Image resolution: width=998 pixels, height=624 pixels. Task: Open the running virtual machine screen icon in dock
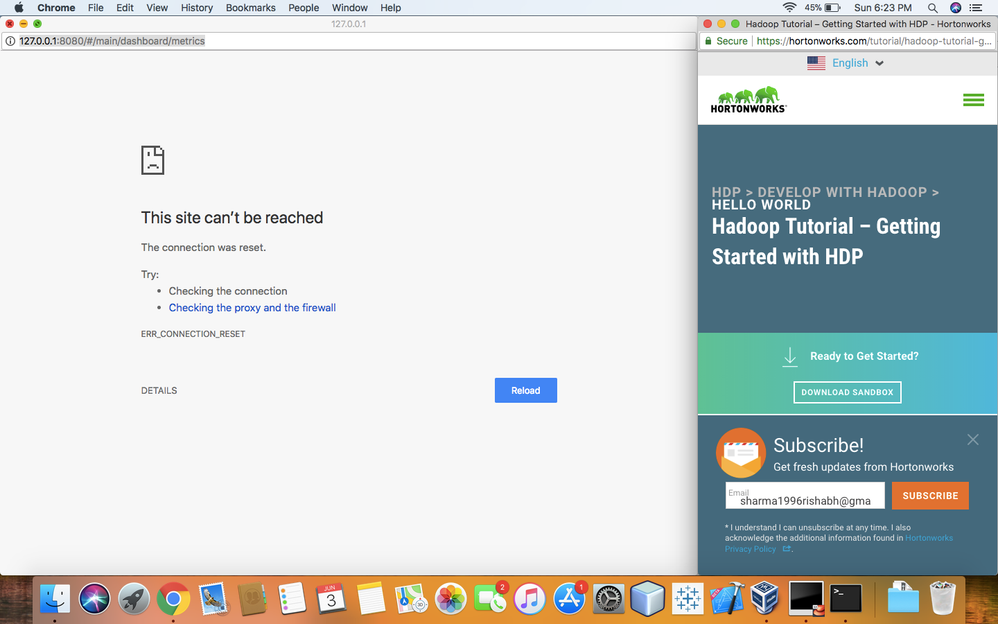click(x=806, y=599)
